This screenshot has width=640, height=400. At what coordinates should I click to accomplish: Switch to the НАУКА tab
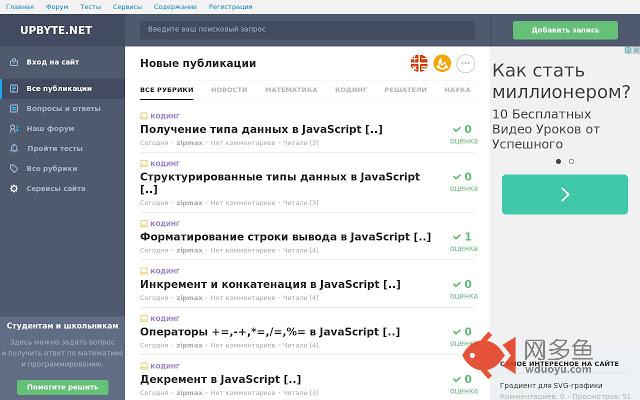[457, 89]
